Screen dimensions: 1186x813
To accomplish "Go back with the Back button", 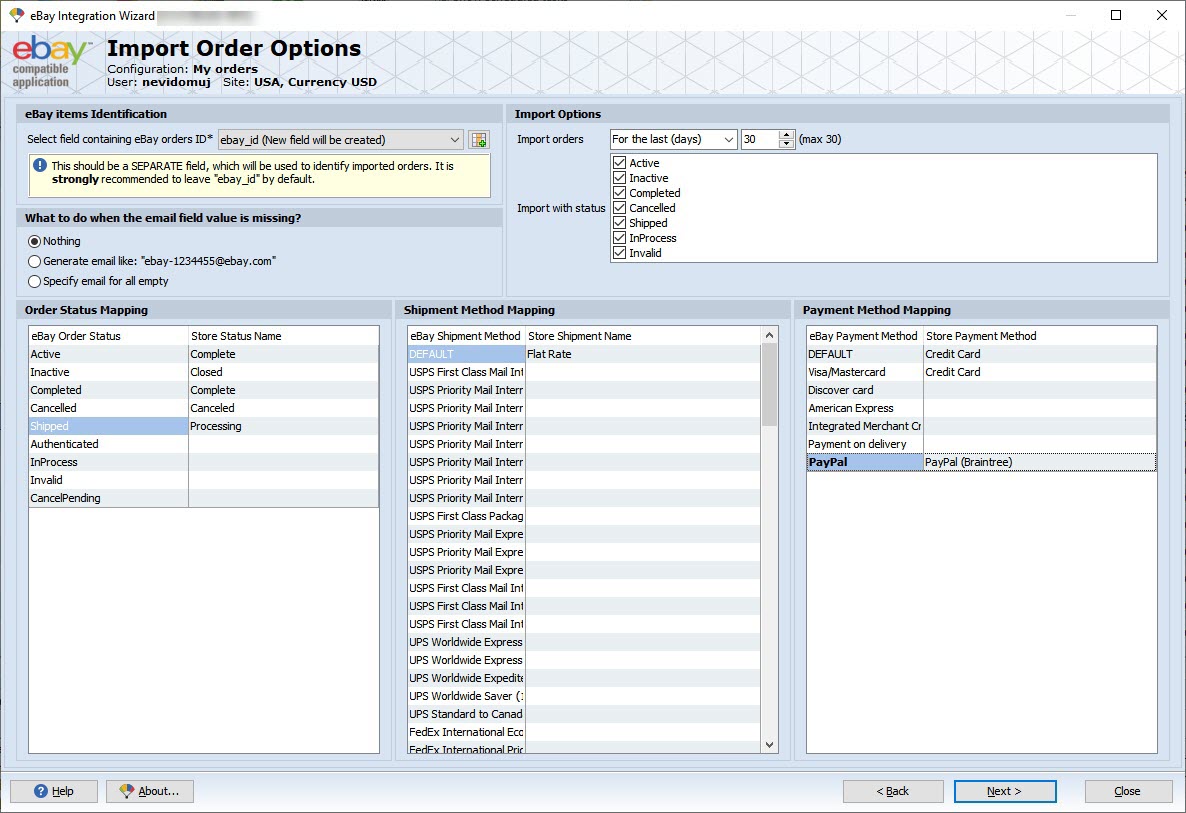I will click(x=893, y=791).
